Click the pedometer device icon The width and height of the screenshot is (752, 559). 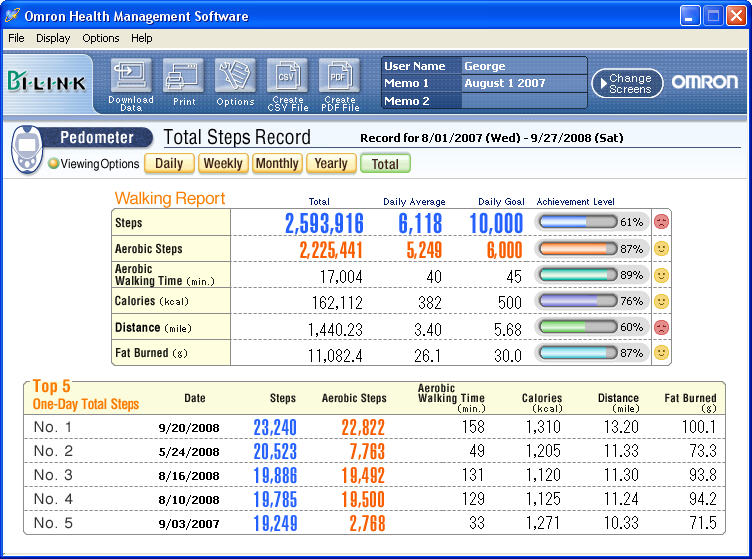(26, 151)
